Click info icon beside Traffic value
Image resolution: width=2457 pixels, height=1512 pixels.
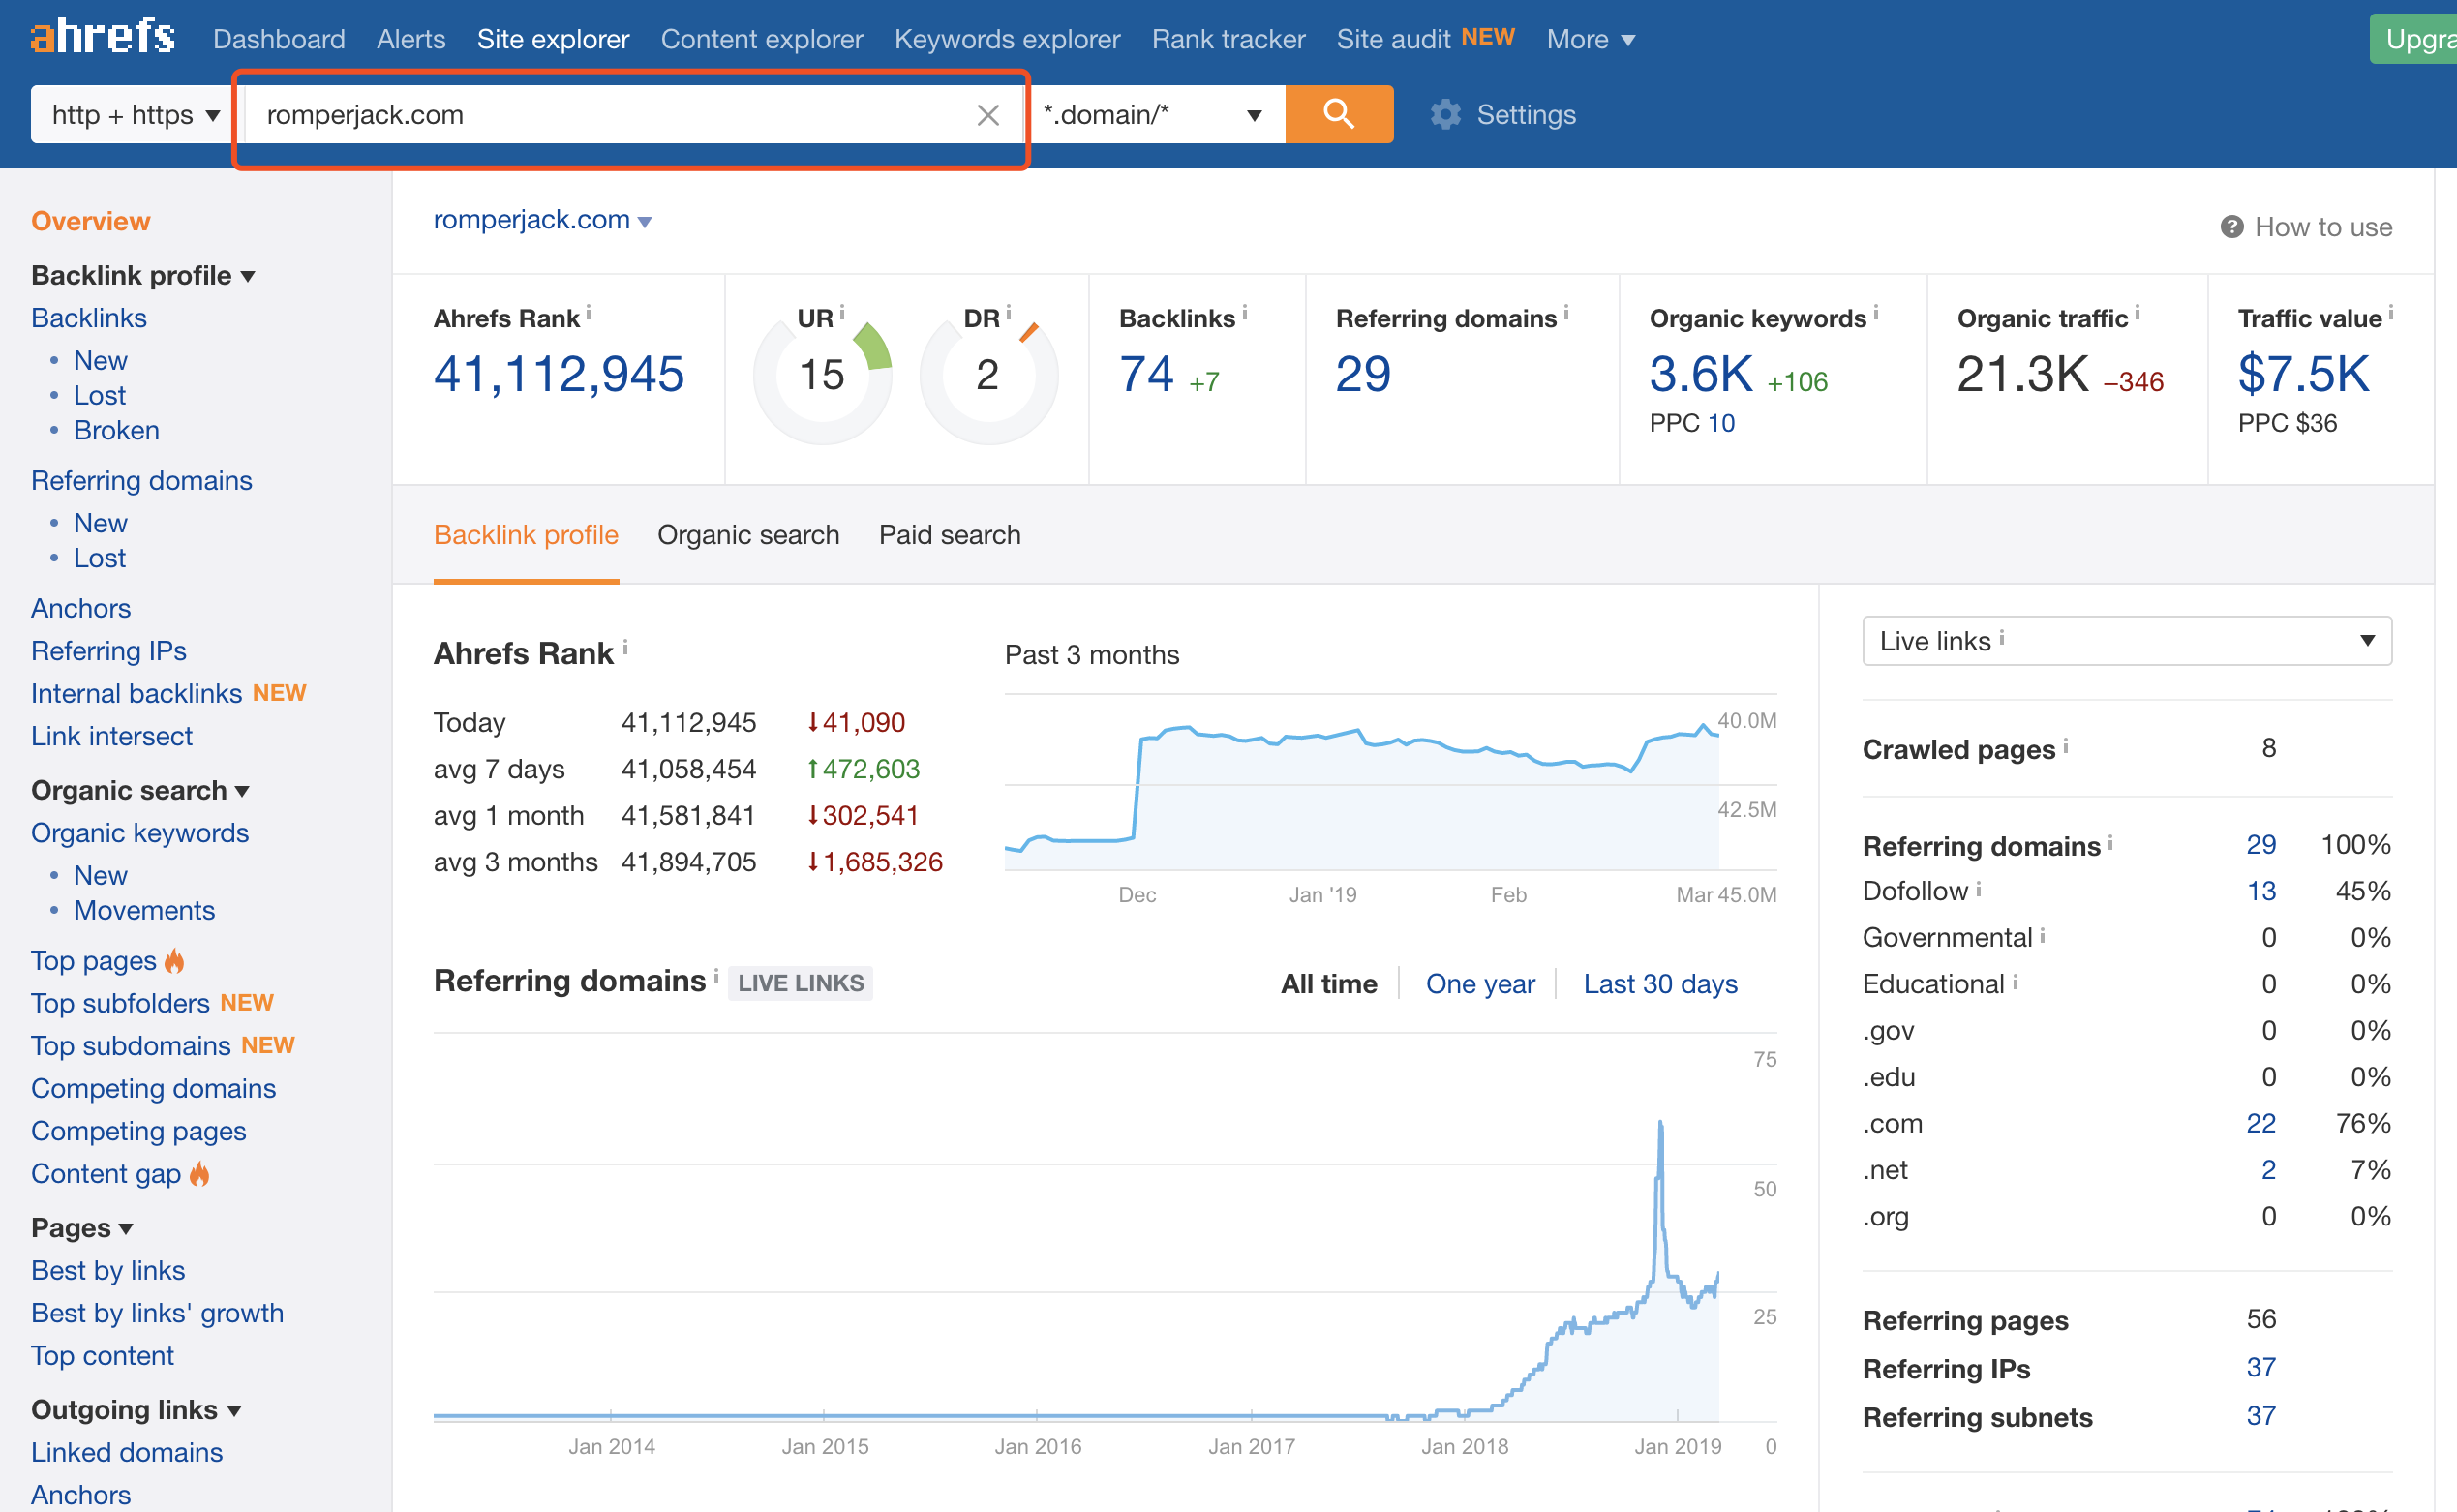(2391, 313)
